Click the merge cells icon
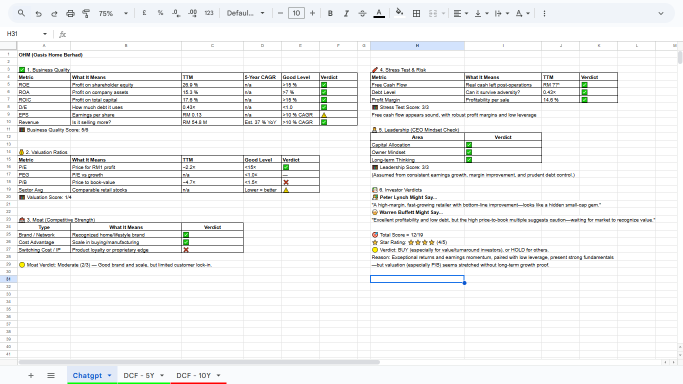Screen dimensions: 683x384 tap(433, 13)
